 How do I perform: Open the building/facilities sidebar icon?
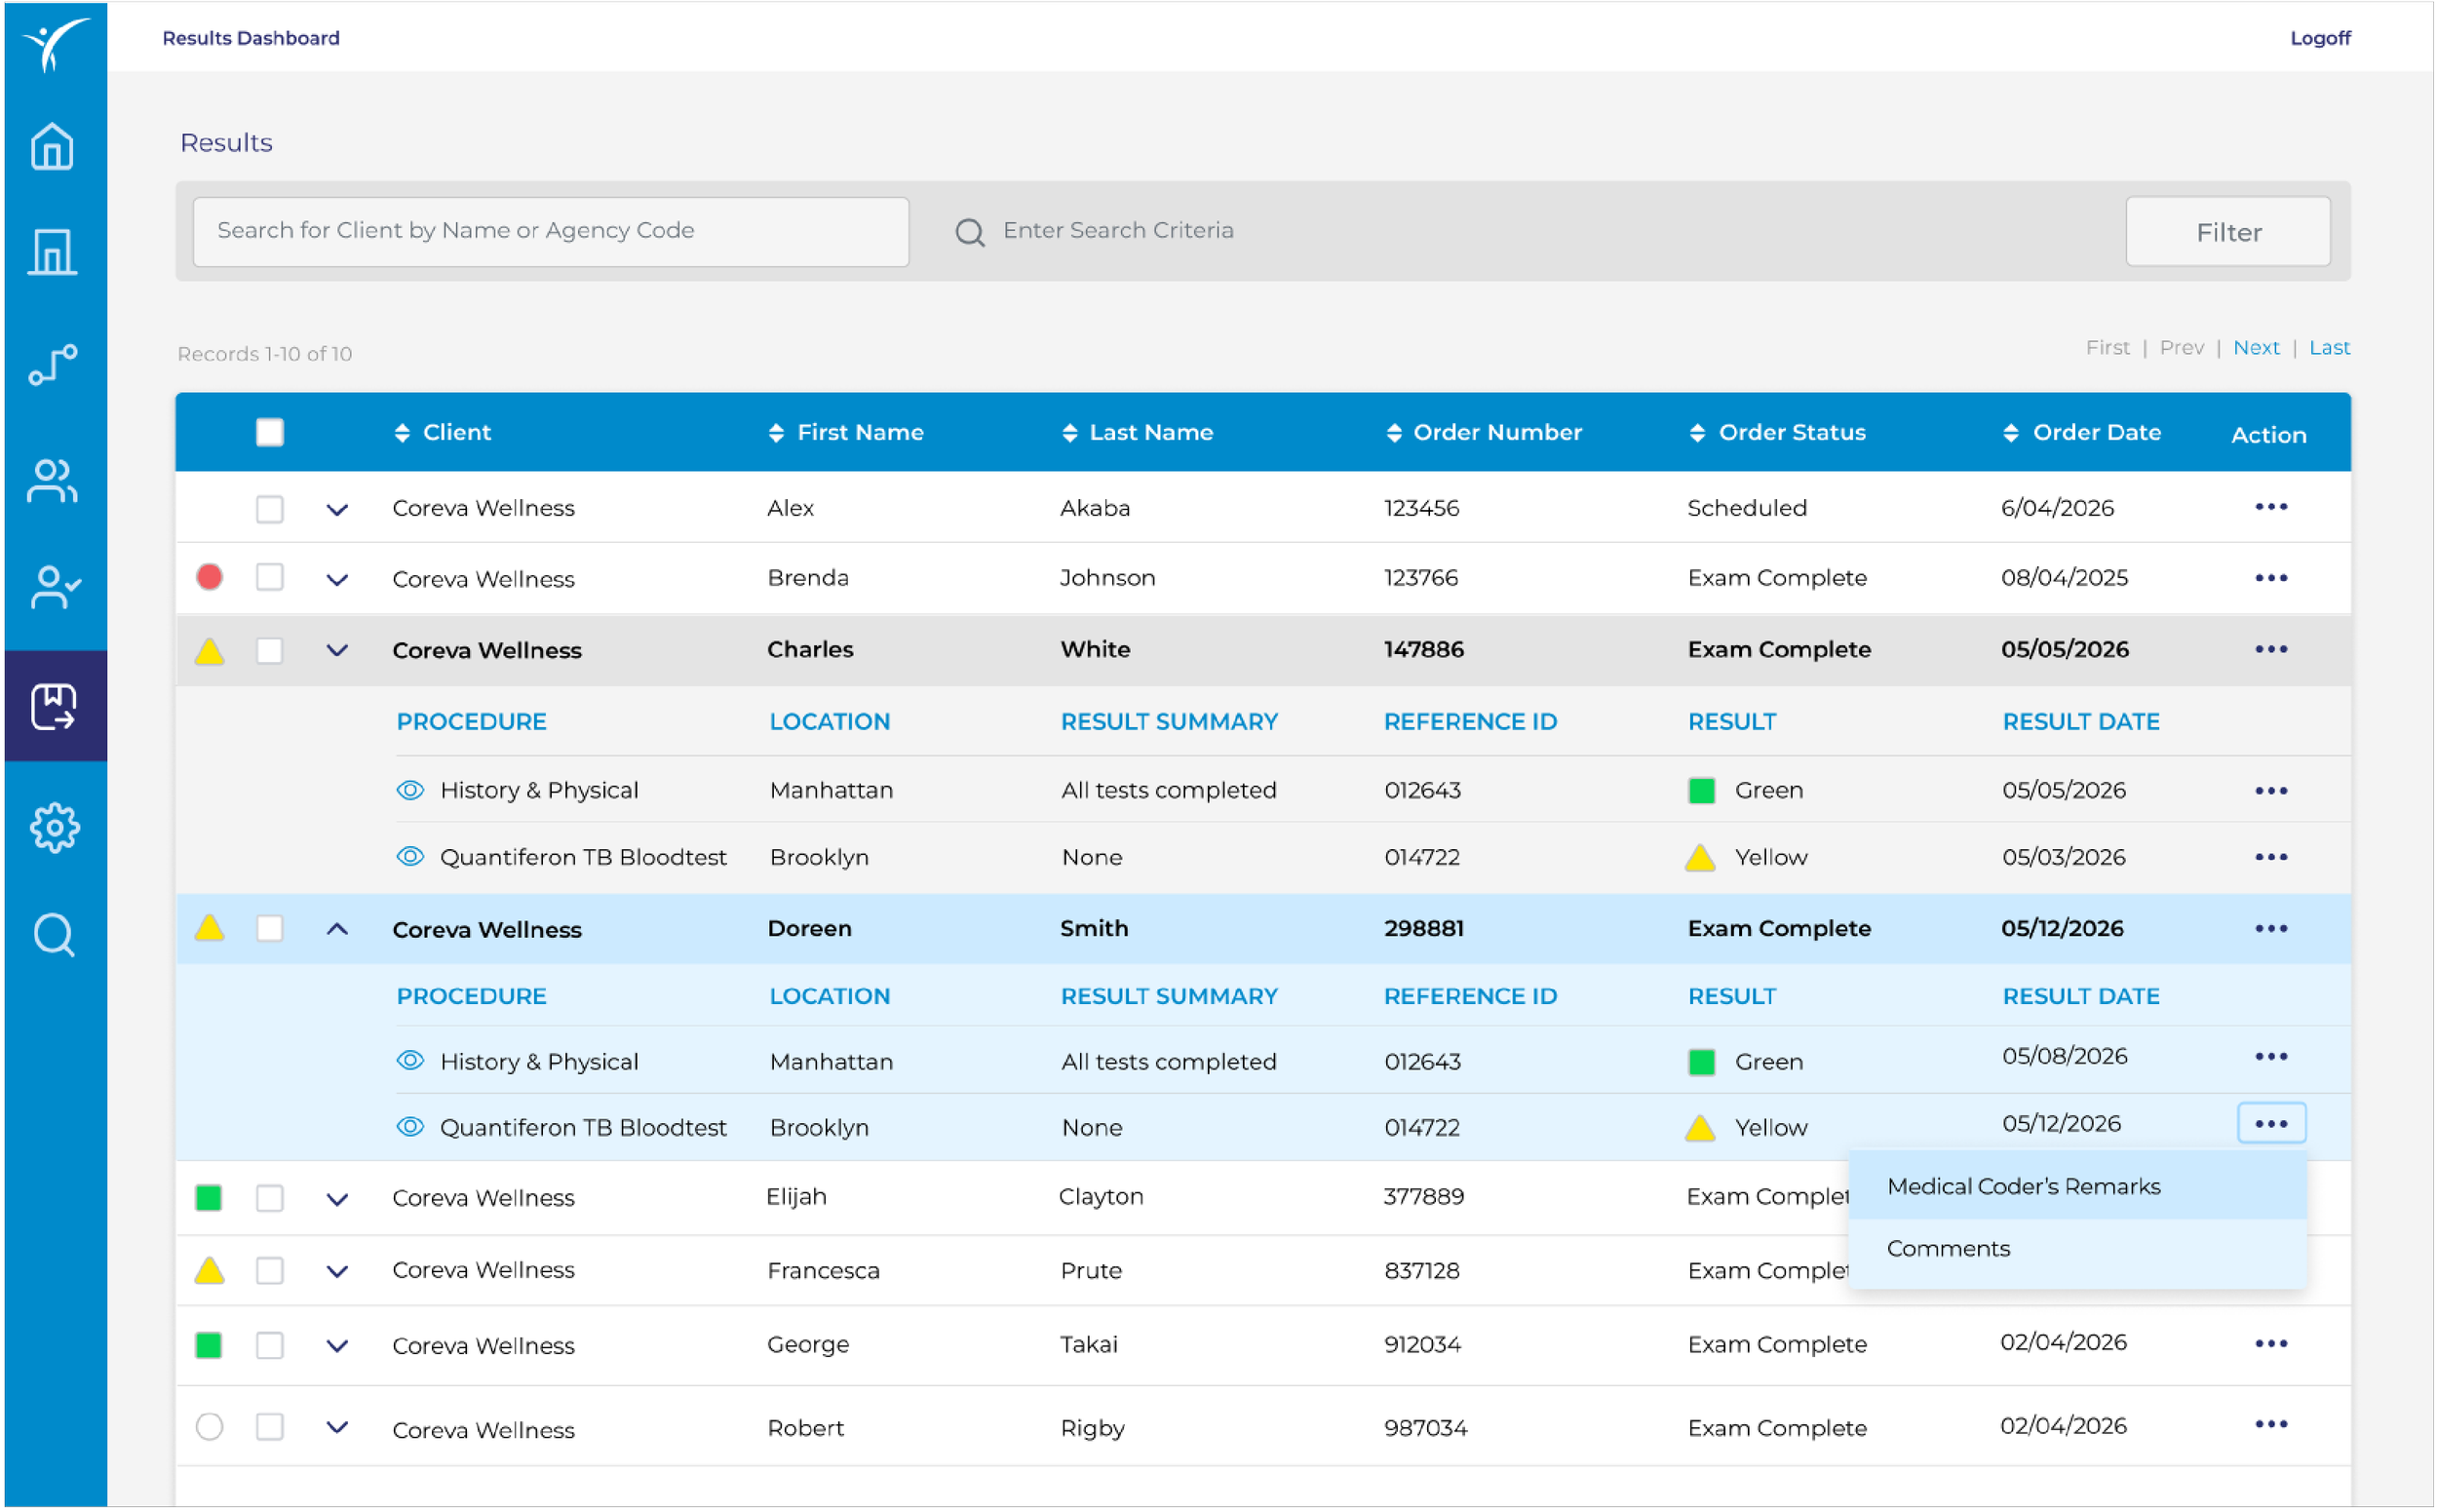coord(52,252)
